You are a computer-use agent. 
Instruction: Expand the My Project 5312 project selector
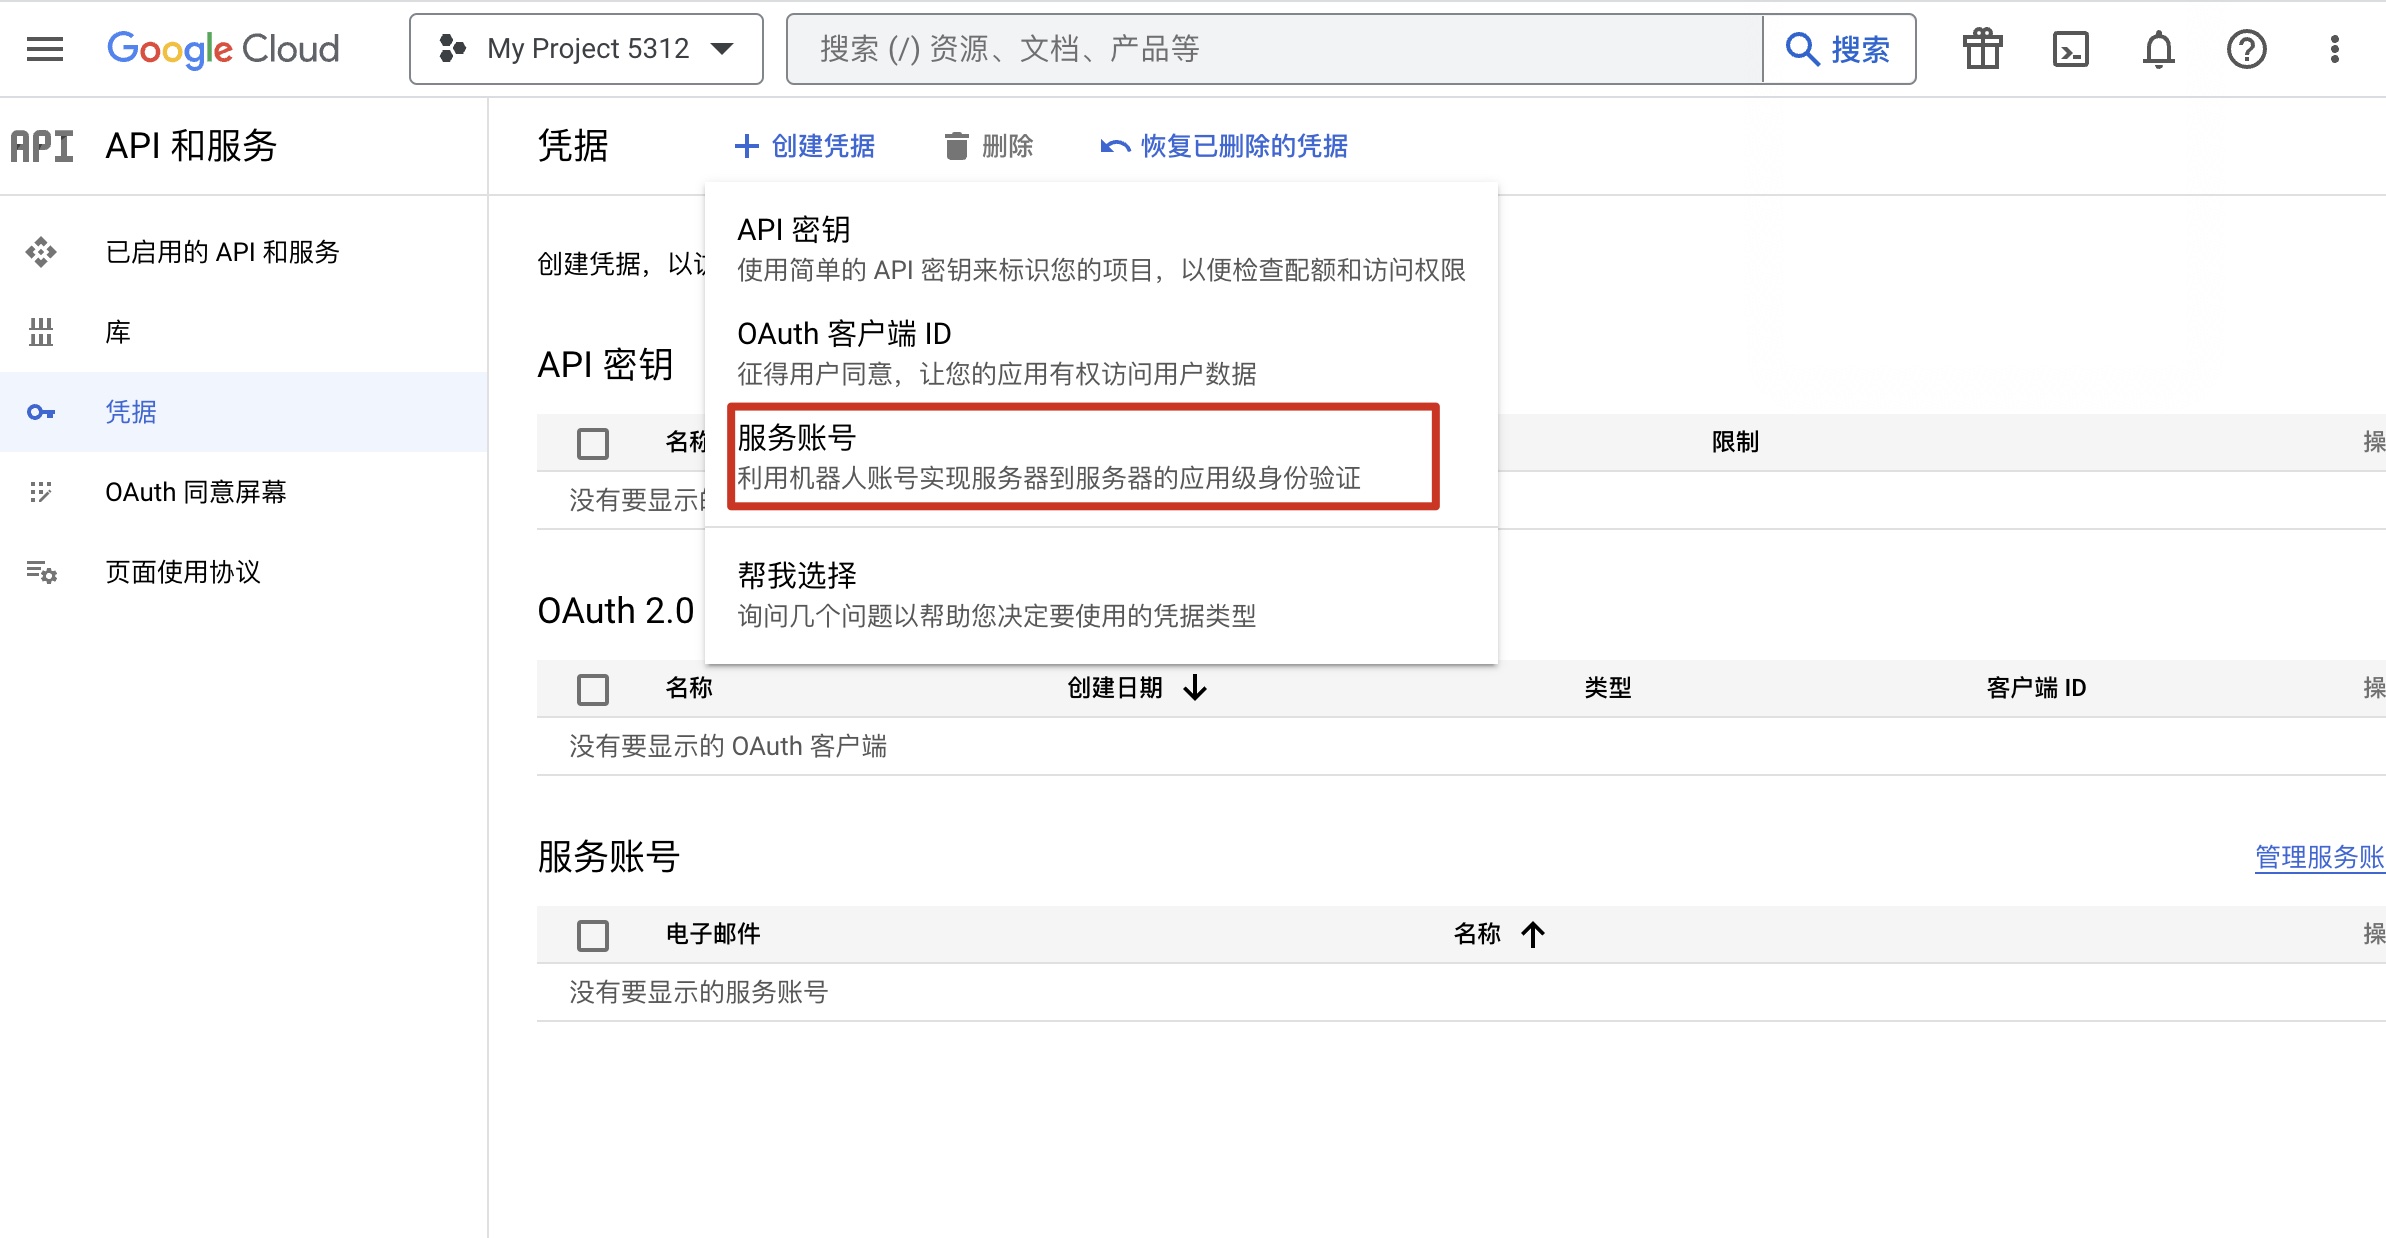[x=586, y=49]
